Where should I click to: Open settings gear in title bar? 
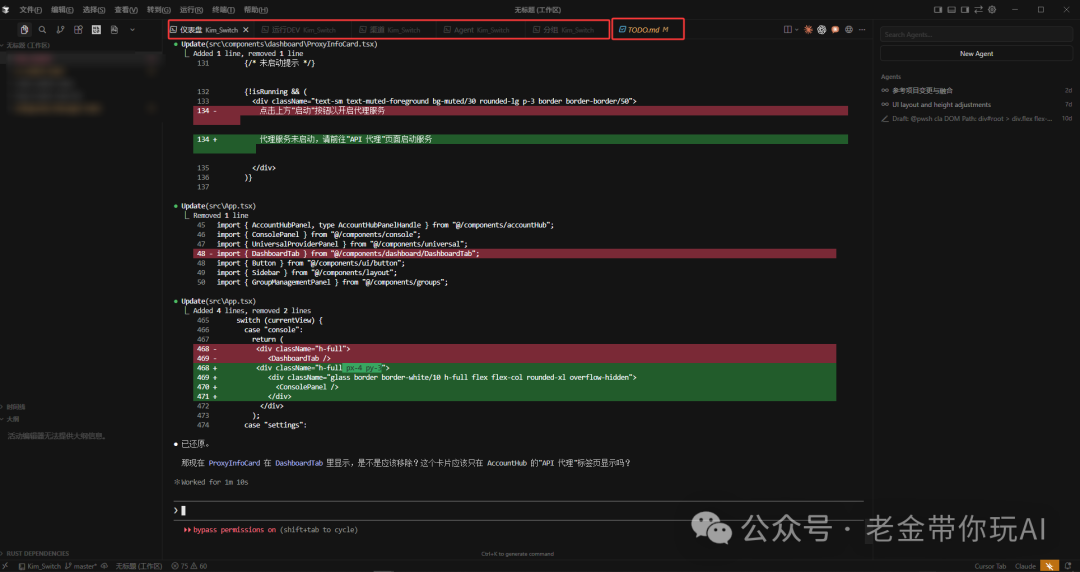[x=992, y=10]
